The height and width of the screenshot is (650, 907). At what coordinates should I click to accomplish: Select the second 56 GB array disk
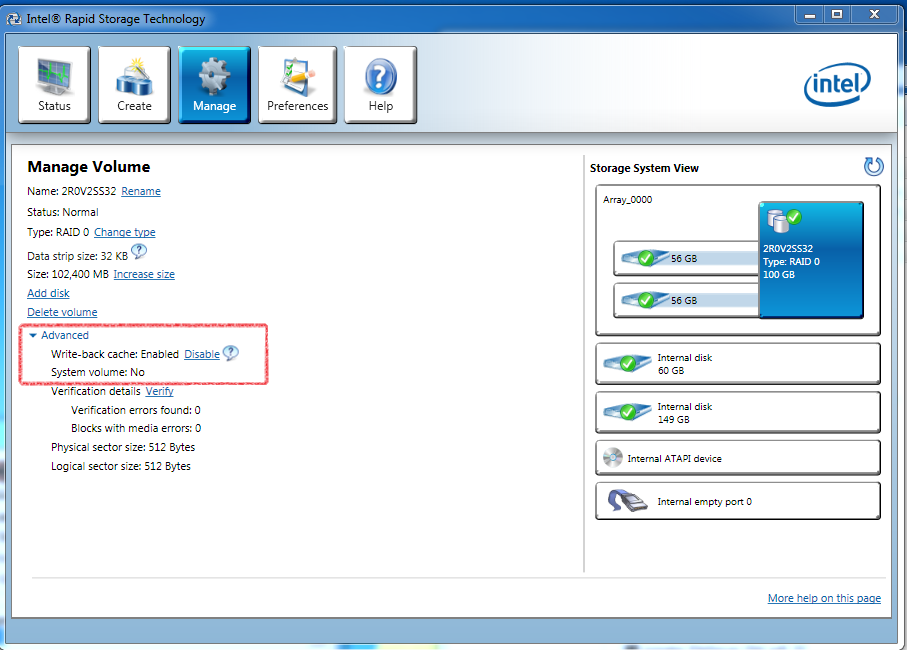686,300
